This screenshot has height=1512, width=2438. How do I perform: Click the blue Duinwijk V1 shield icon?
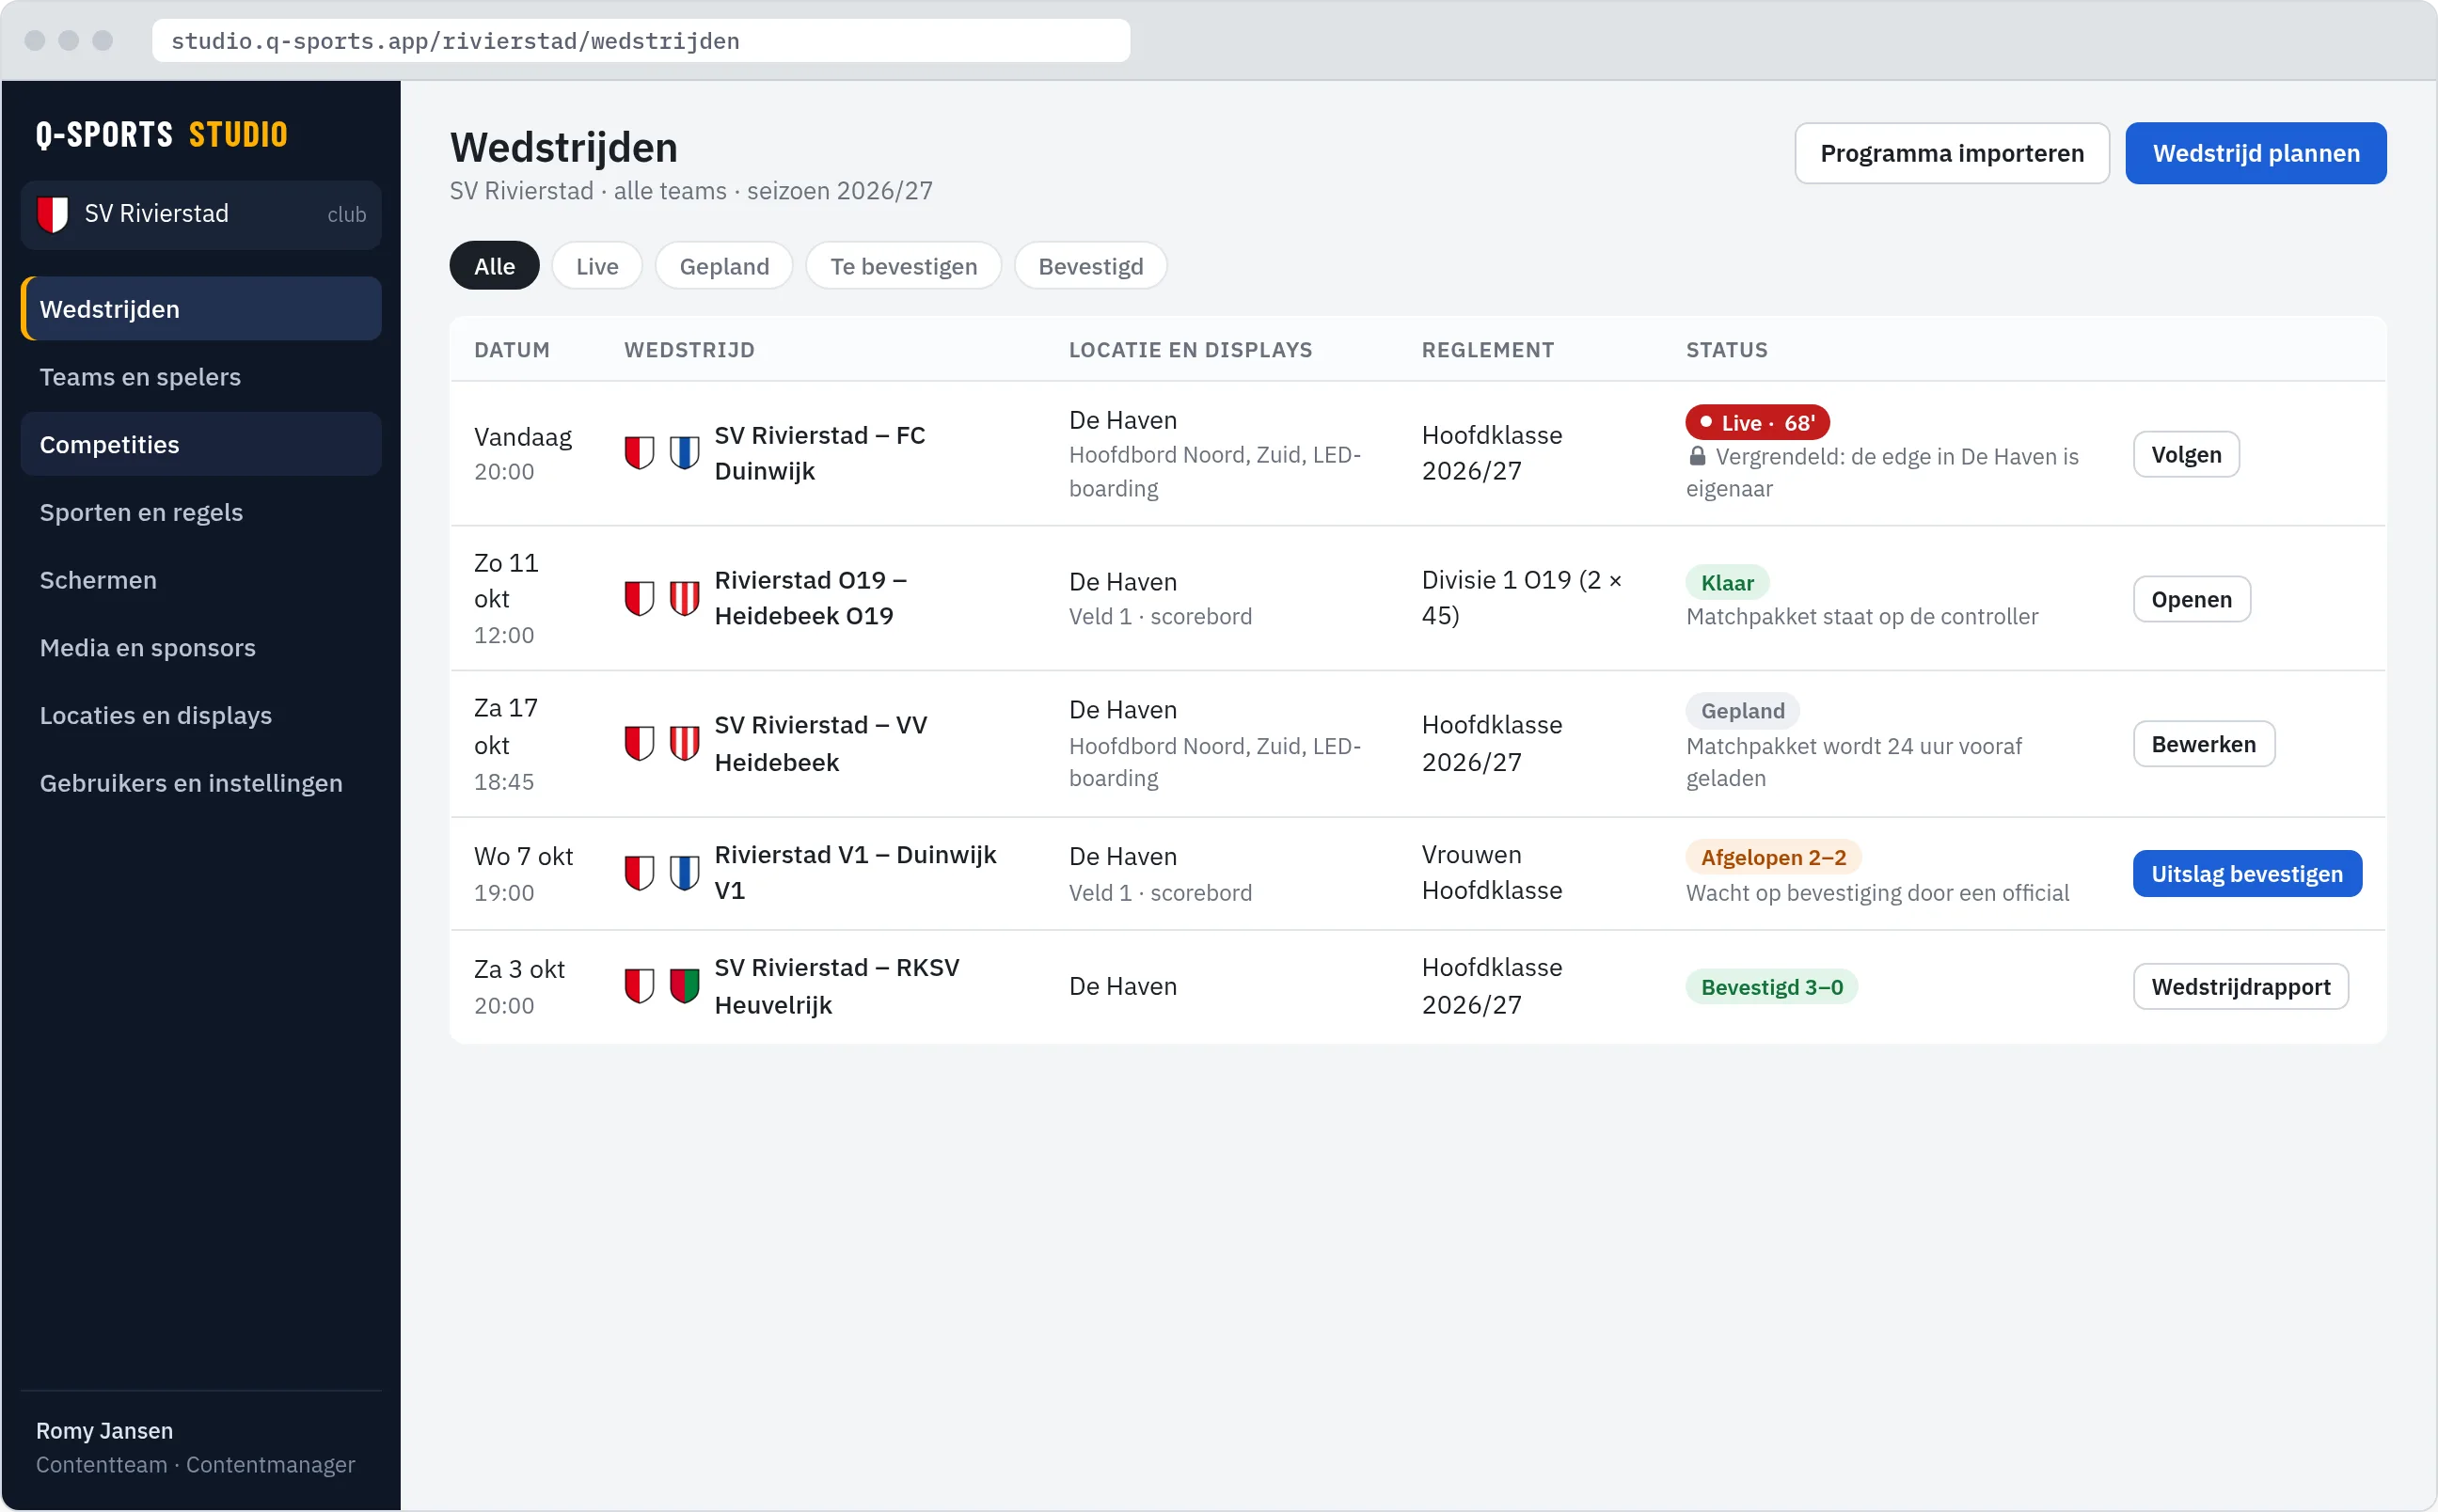coord(684,873)
